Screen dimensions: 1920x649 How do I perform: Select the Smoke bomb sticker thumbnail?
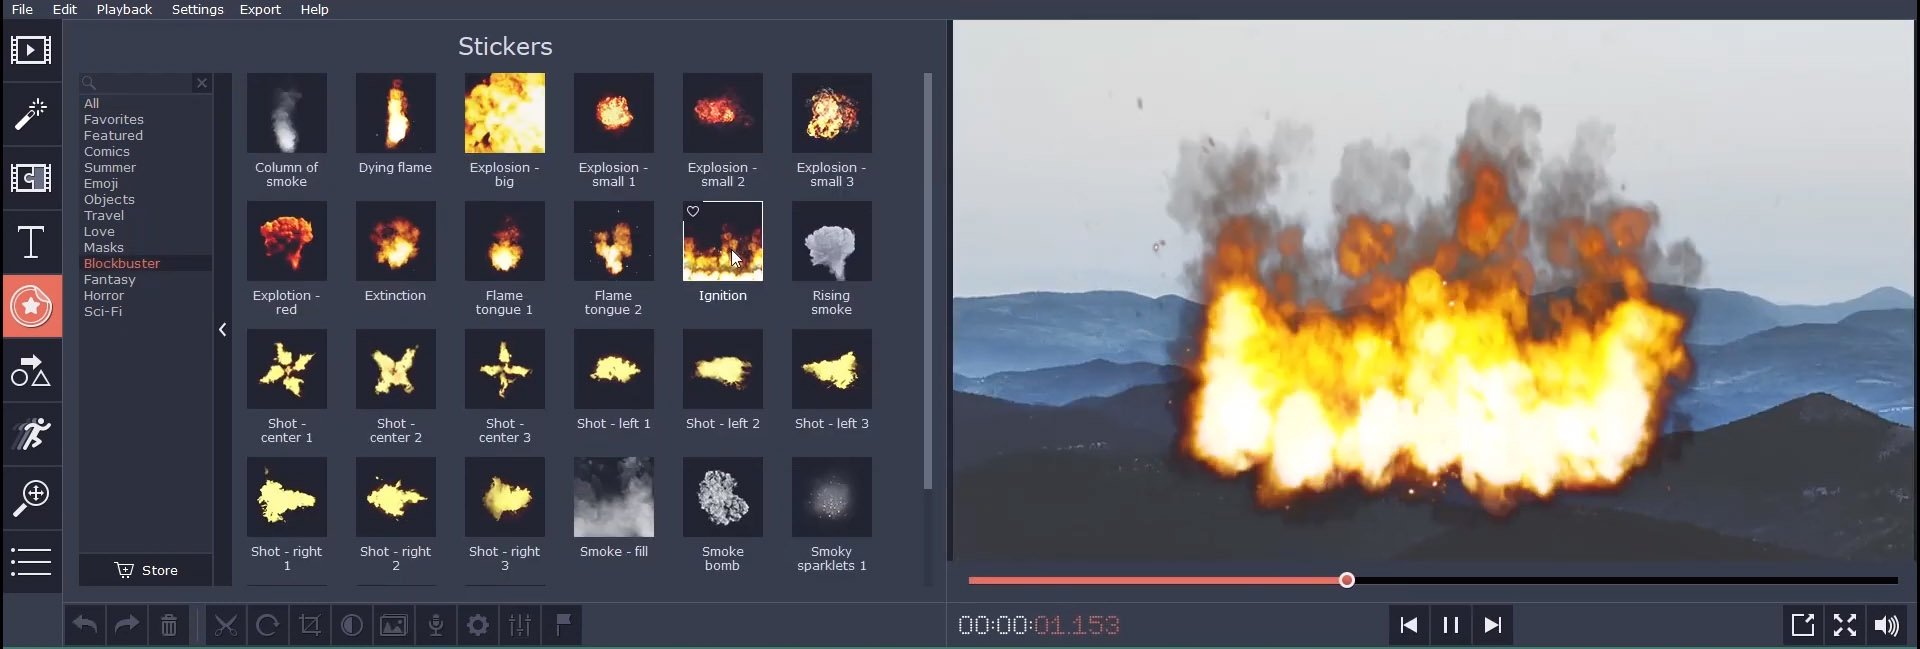tap(722, 498)
